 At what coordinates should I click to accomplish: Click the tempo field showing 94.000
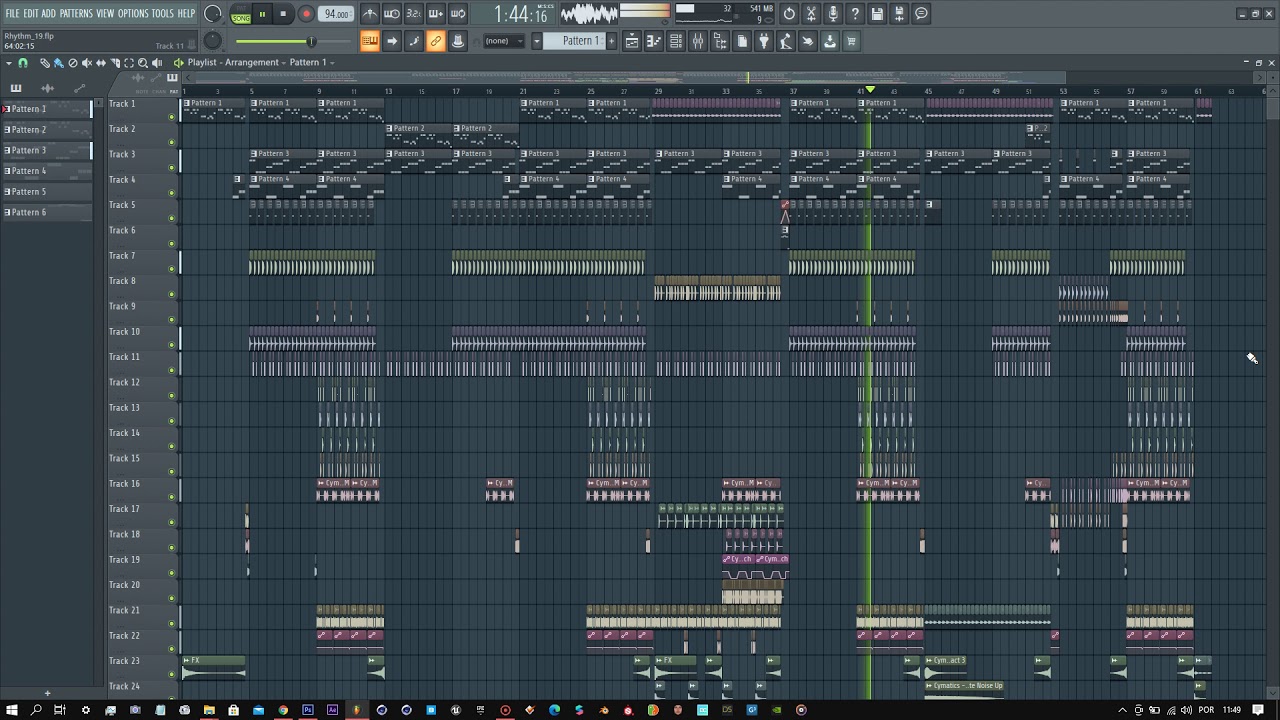pyautogui.click(x=337, y=14)
